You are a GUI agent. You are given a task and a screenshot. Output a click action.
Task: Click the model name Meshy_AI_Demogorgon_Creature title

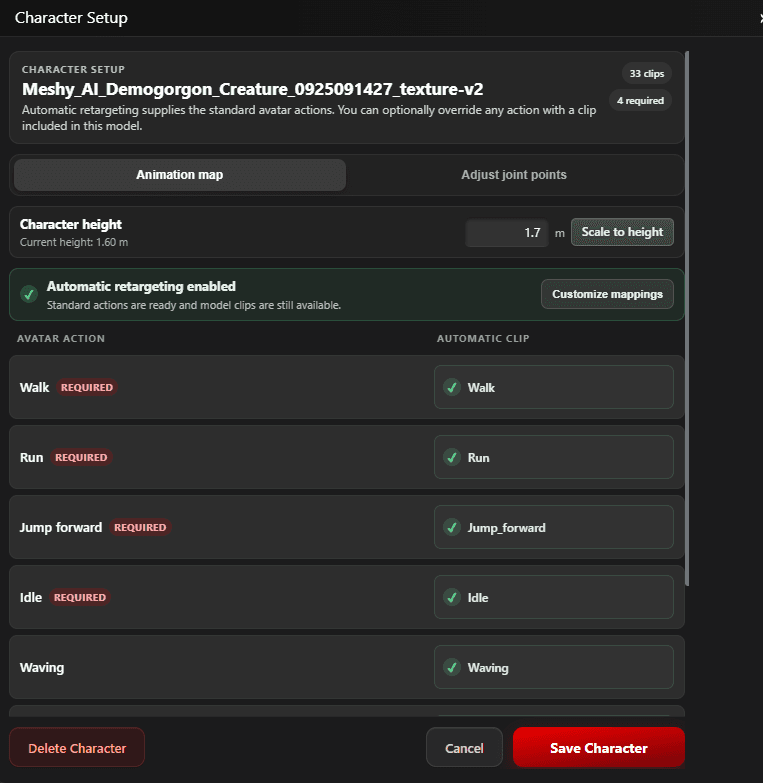(x=253, y=89)
